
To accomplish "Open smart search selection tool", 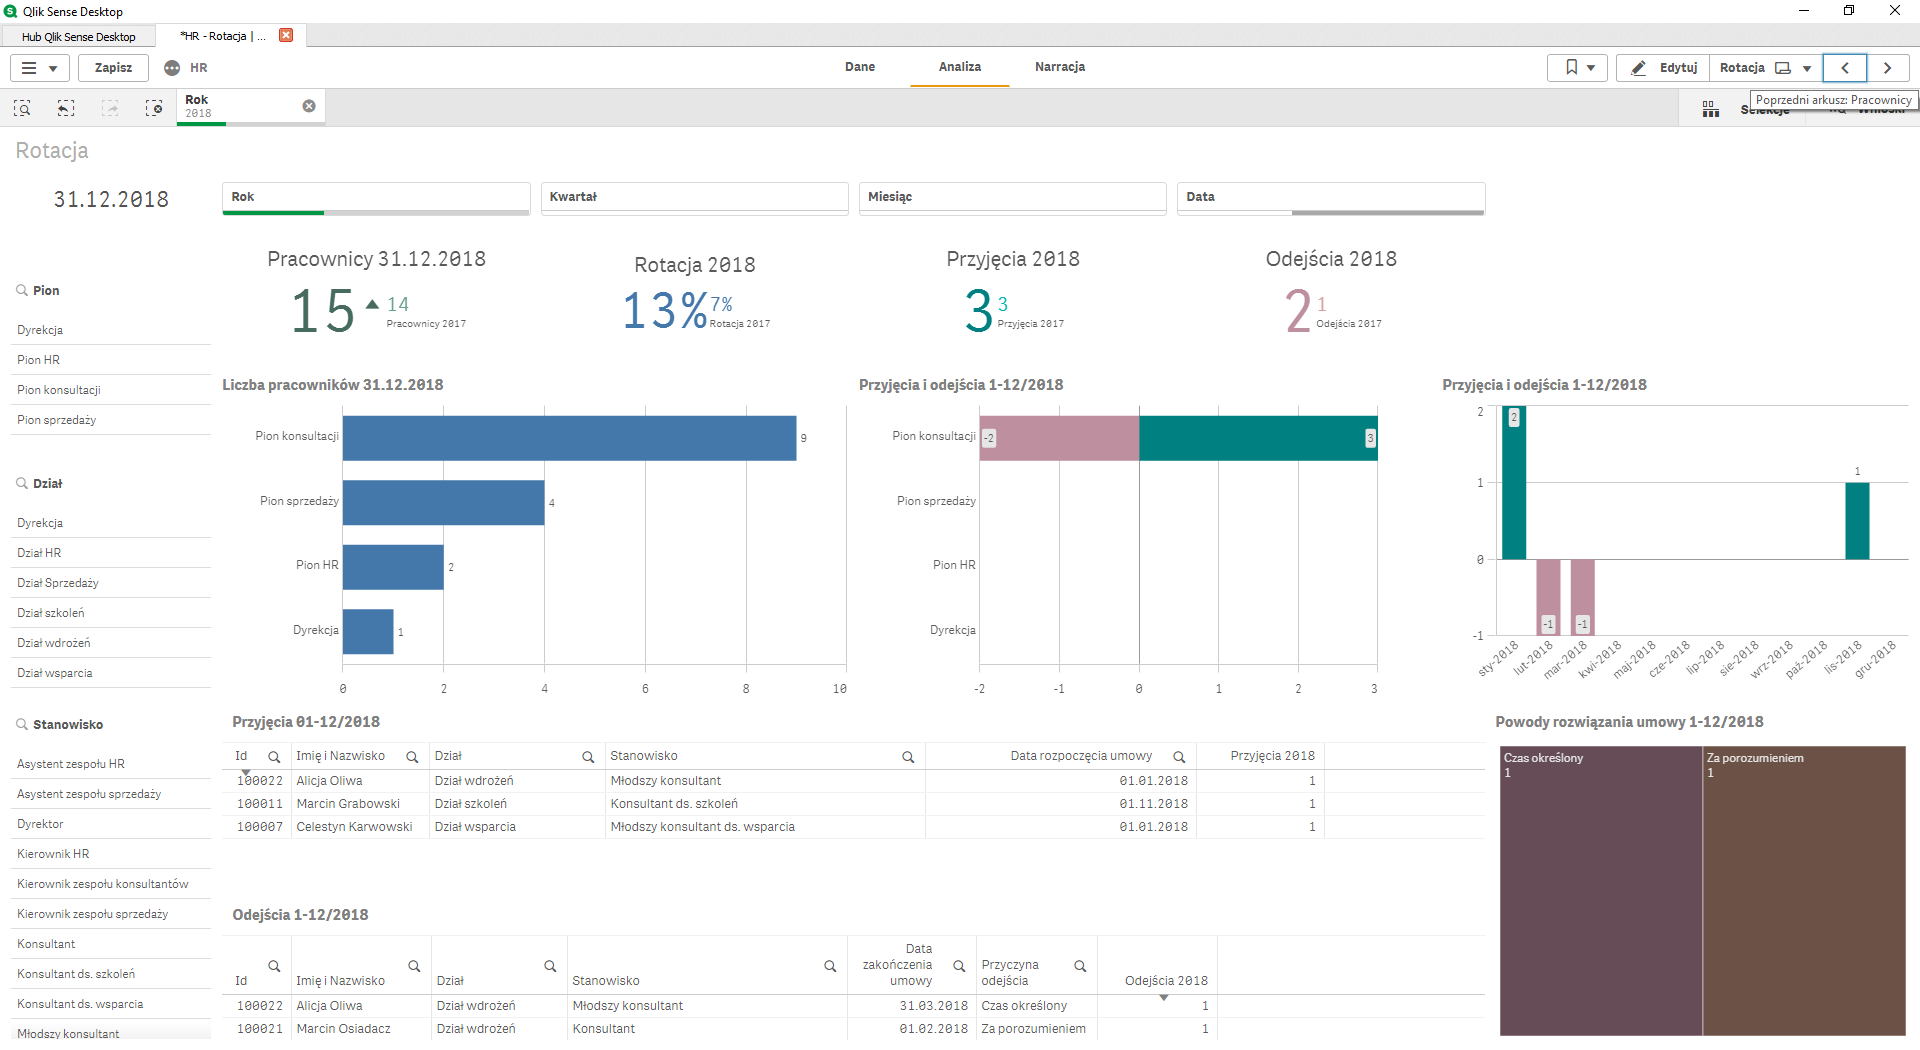I will [22, 108].
